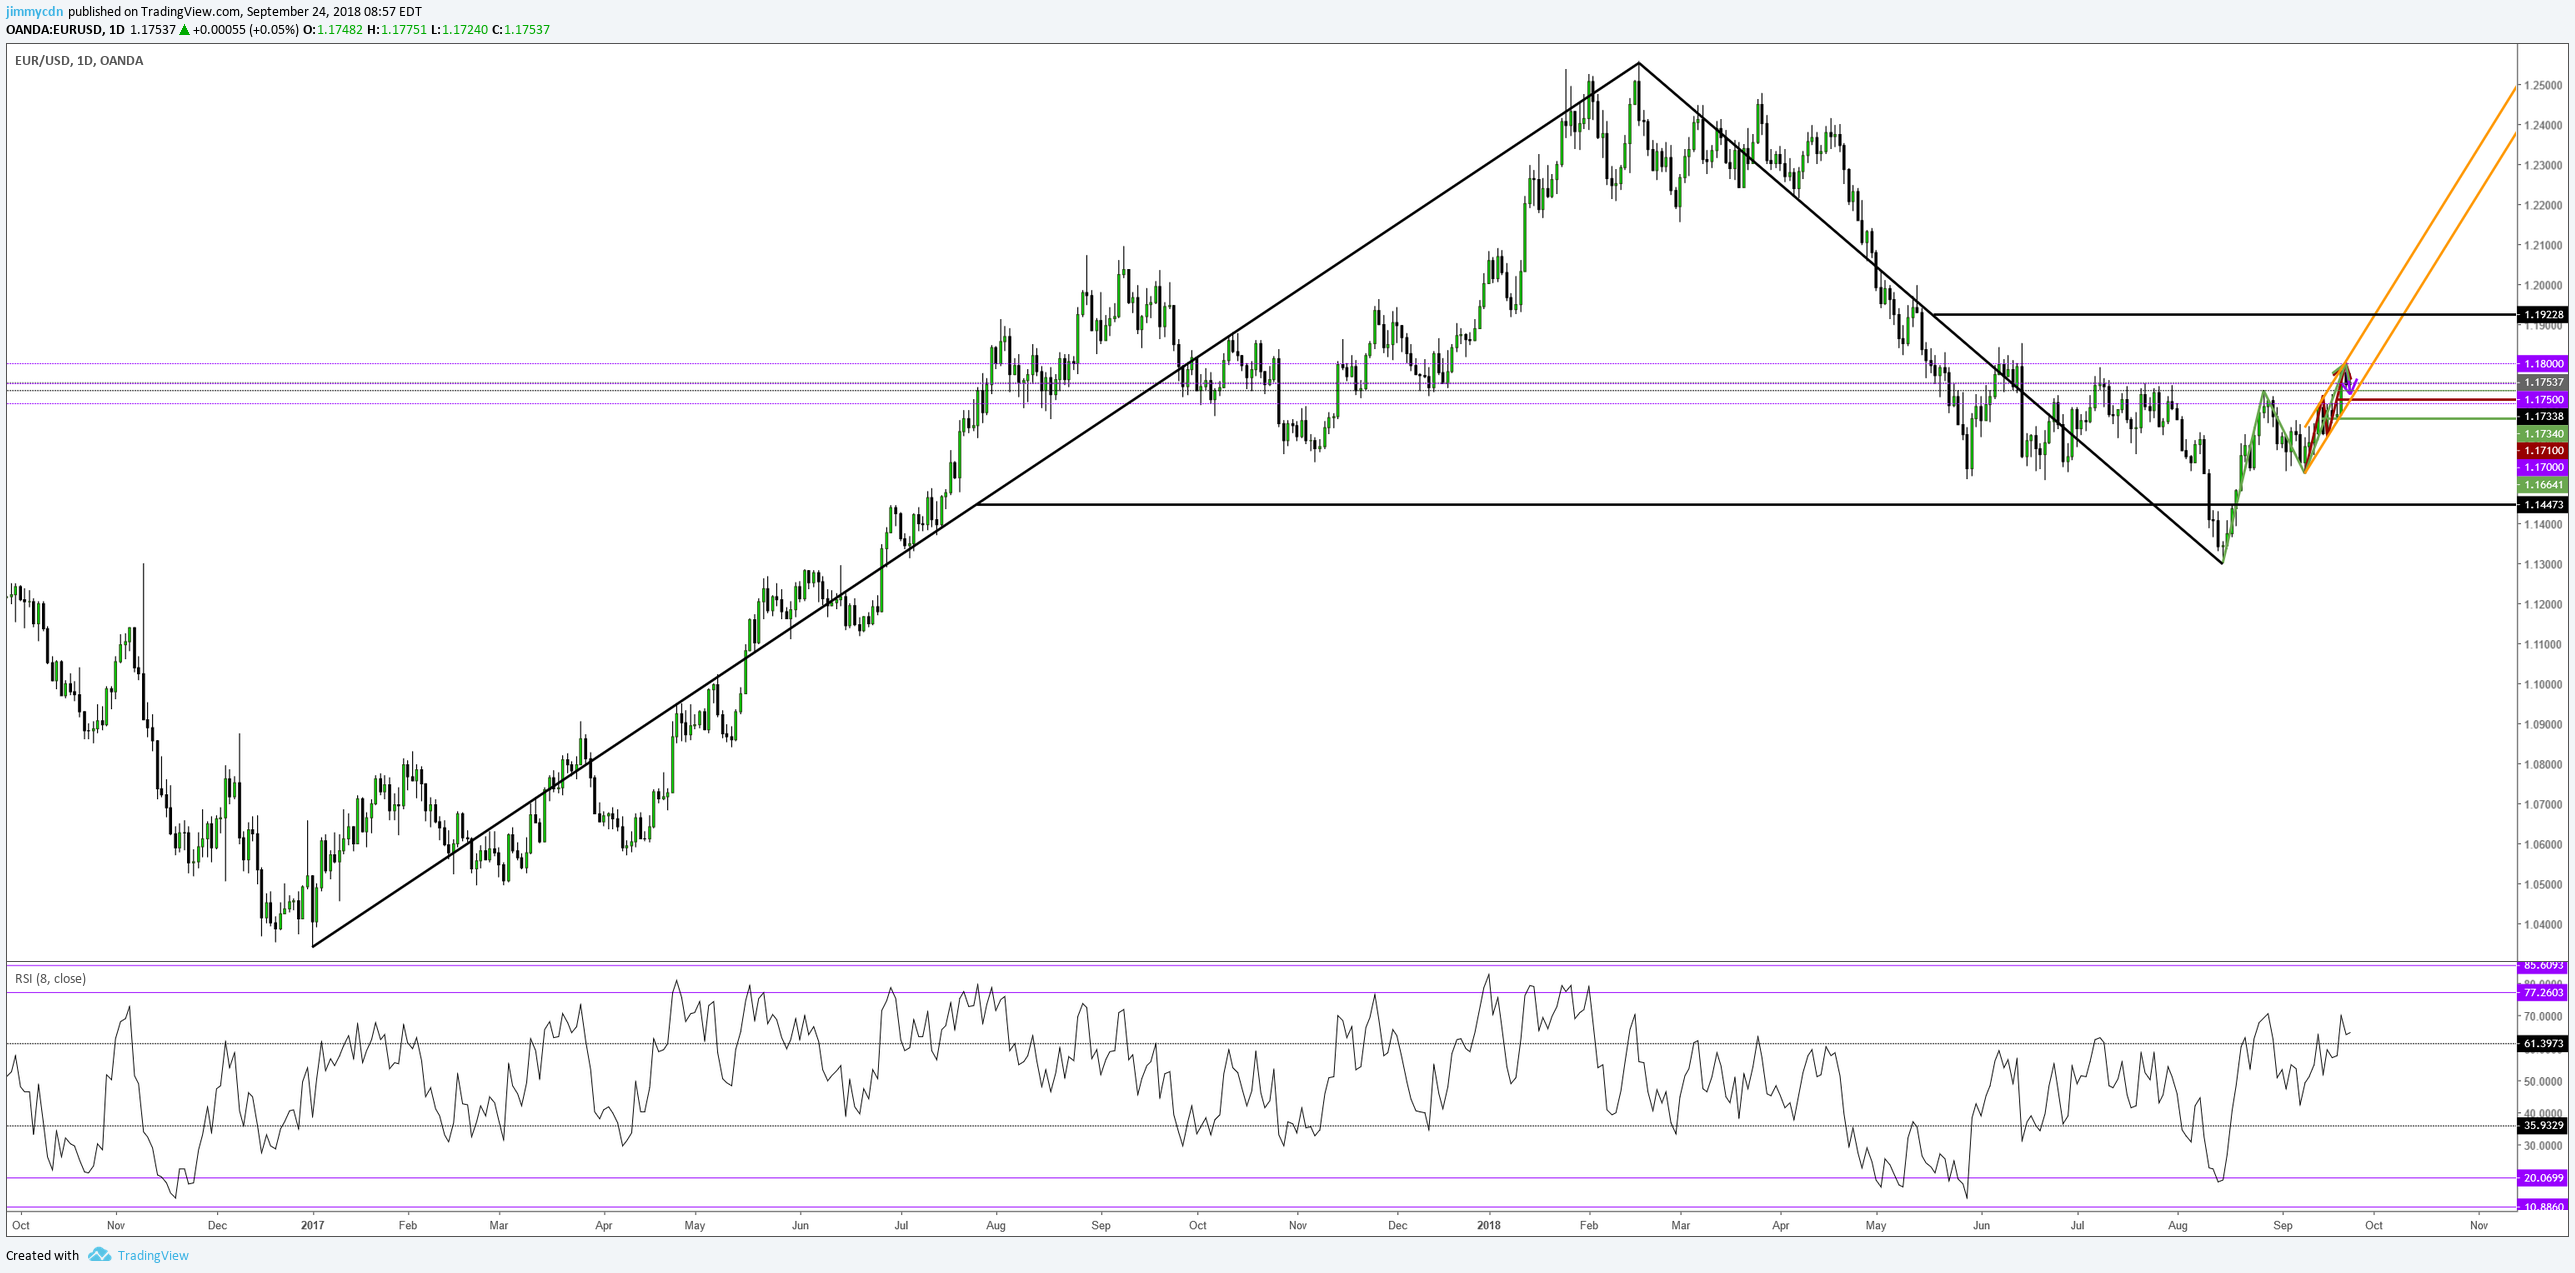Click the 1.24000 price axis tick
Viewport: 2575px width, 1273px height.
pos(2543,125)
